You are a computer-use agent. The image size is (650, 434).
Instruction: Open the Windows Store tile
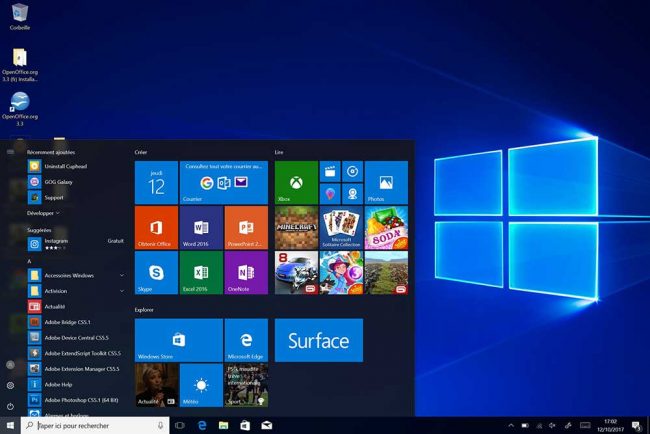point(179,340)
